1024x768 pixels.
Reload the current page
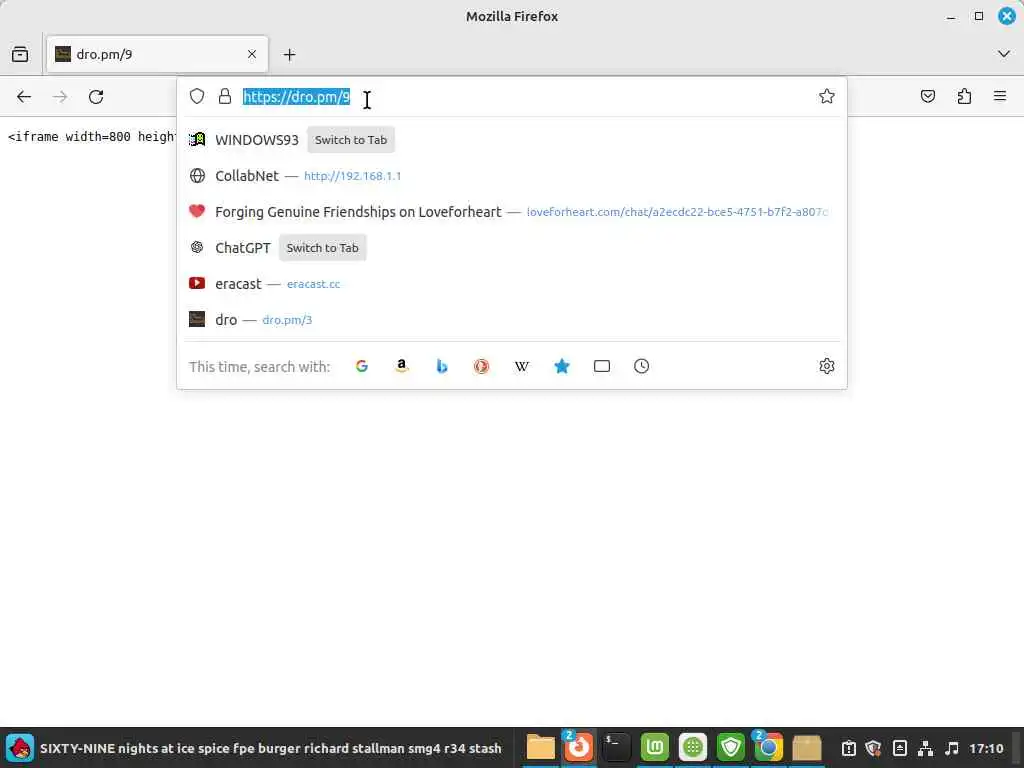(x=96, y=97)
